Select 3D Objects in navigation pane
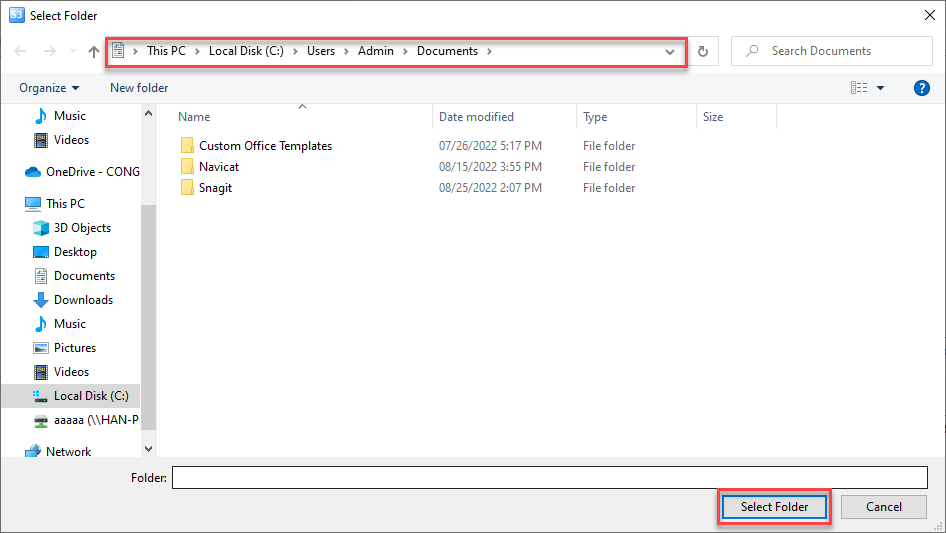946x533 pixels. 82,228
